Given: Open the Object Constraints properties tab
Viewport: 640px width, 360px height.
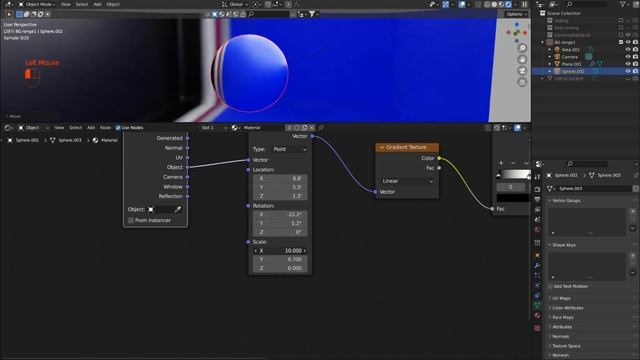Looking at the screenshot, I should [538, 296].
